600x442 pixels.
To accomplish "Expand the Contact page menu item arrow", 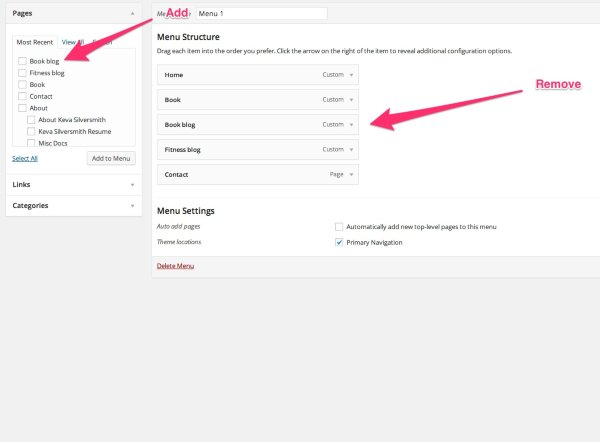I will (x=351, y=174).
